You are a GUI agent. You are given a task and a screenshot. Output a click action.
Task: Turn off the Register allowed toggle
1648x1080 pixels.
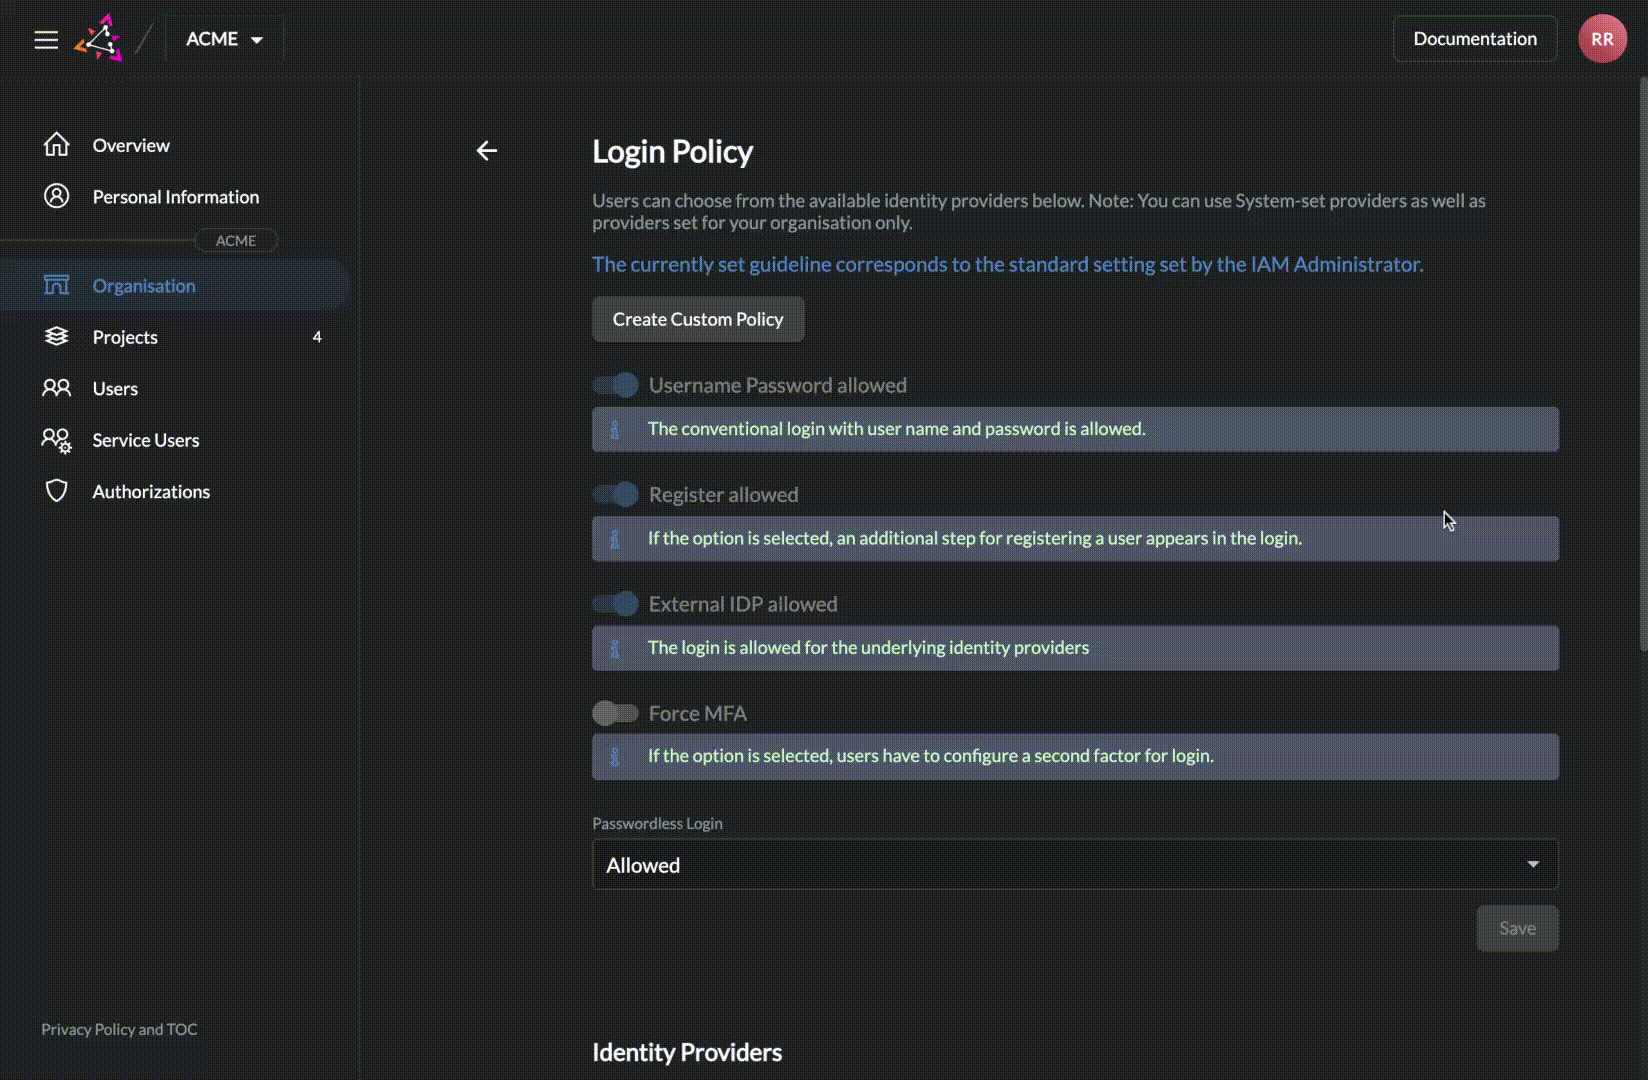(615, 494)
